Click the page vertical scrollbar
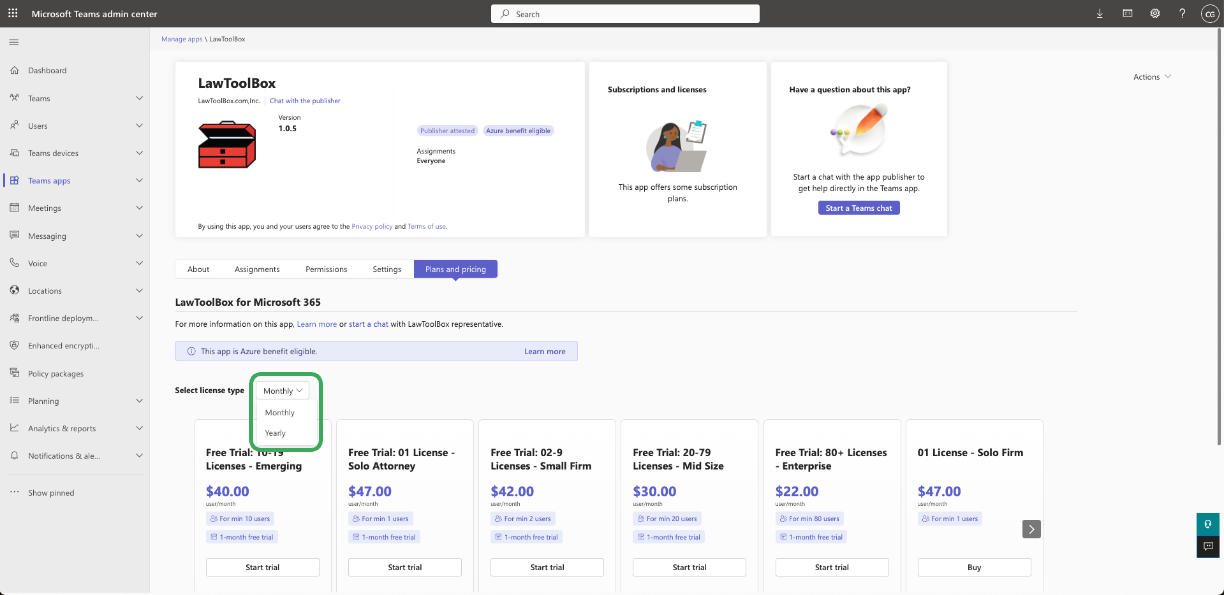1224x595 pixels. tap(1221, 235)
